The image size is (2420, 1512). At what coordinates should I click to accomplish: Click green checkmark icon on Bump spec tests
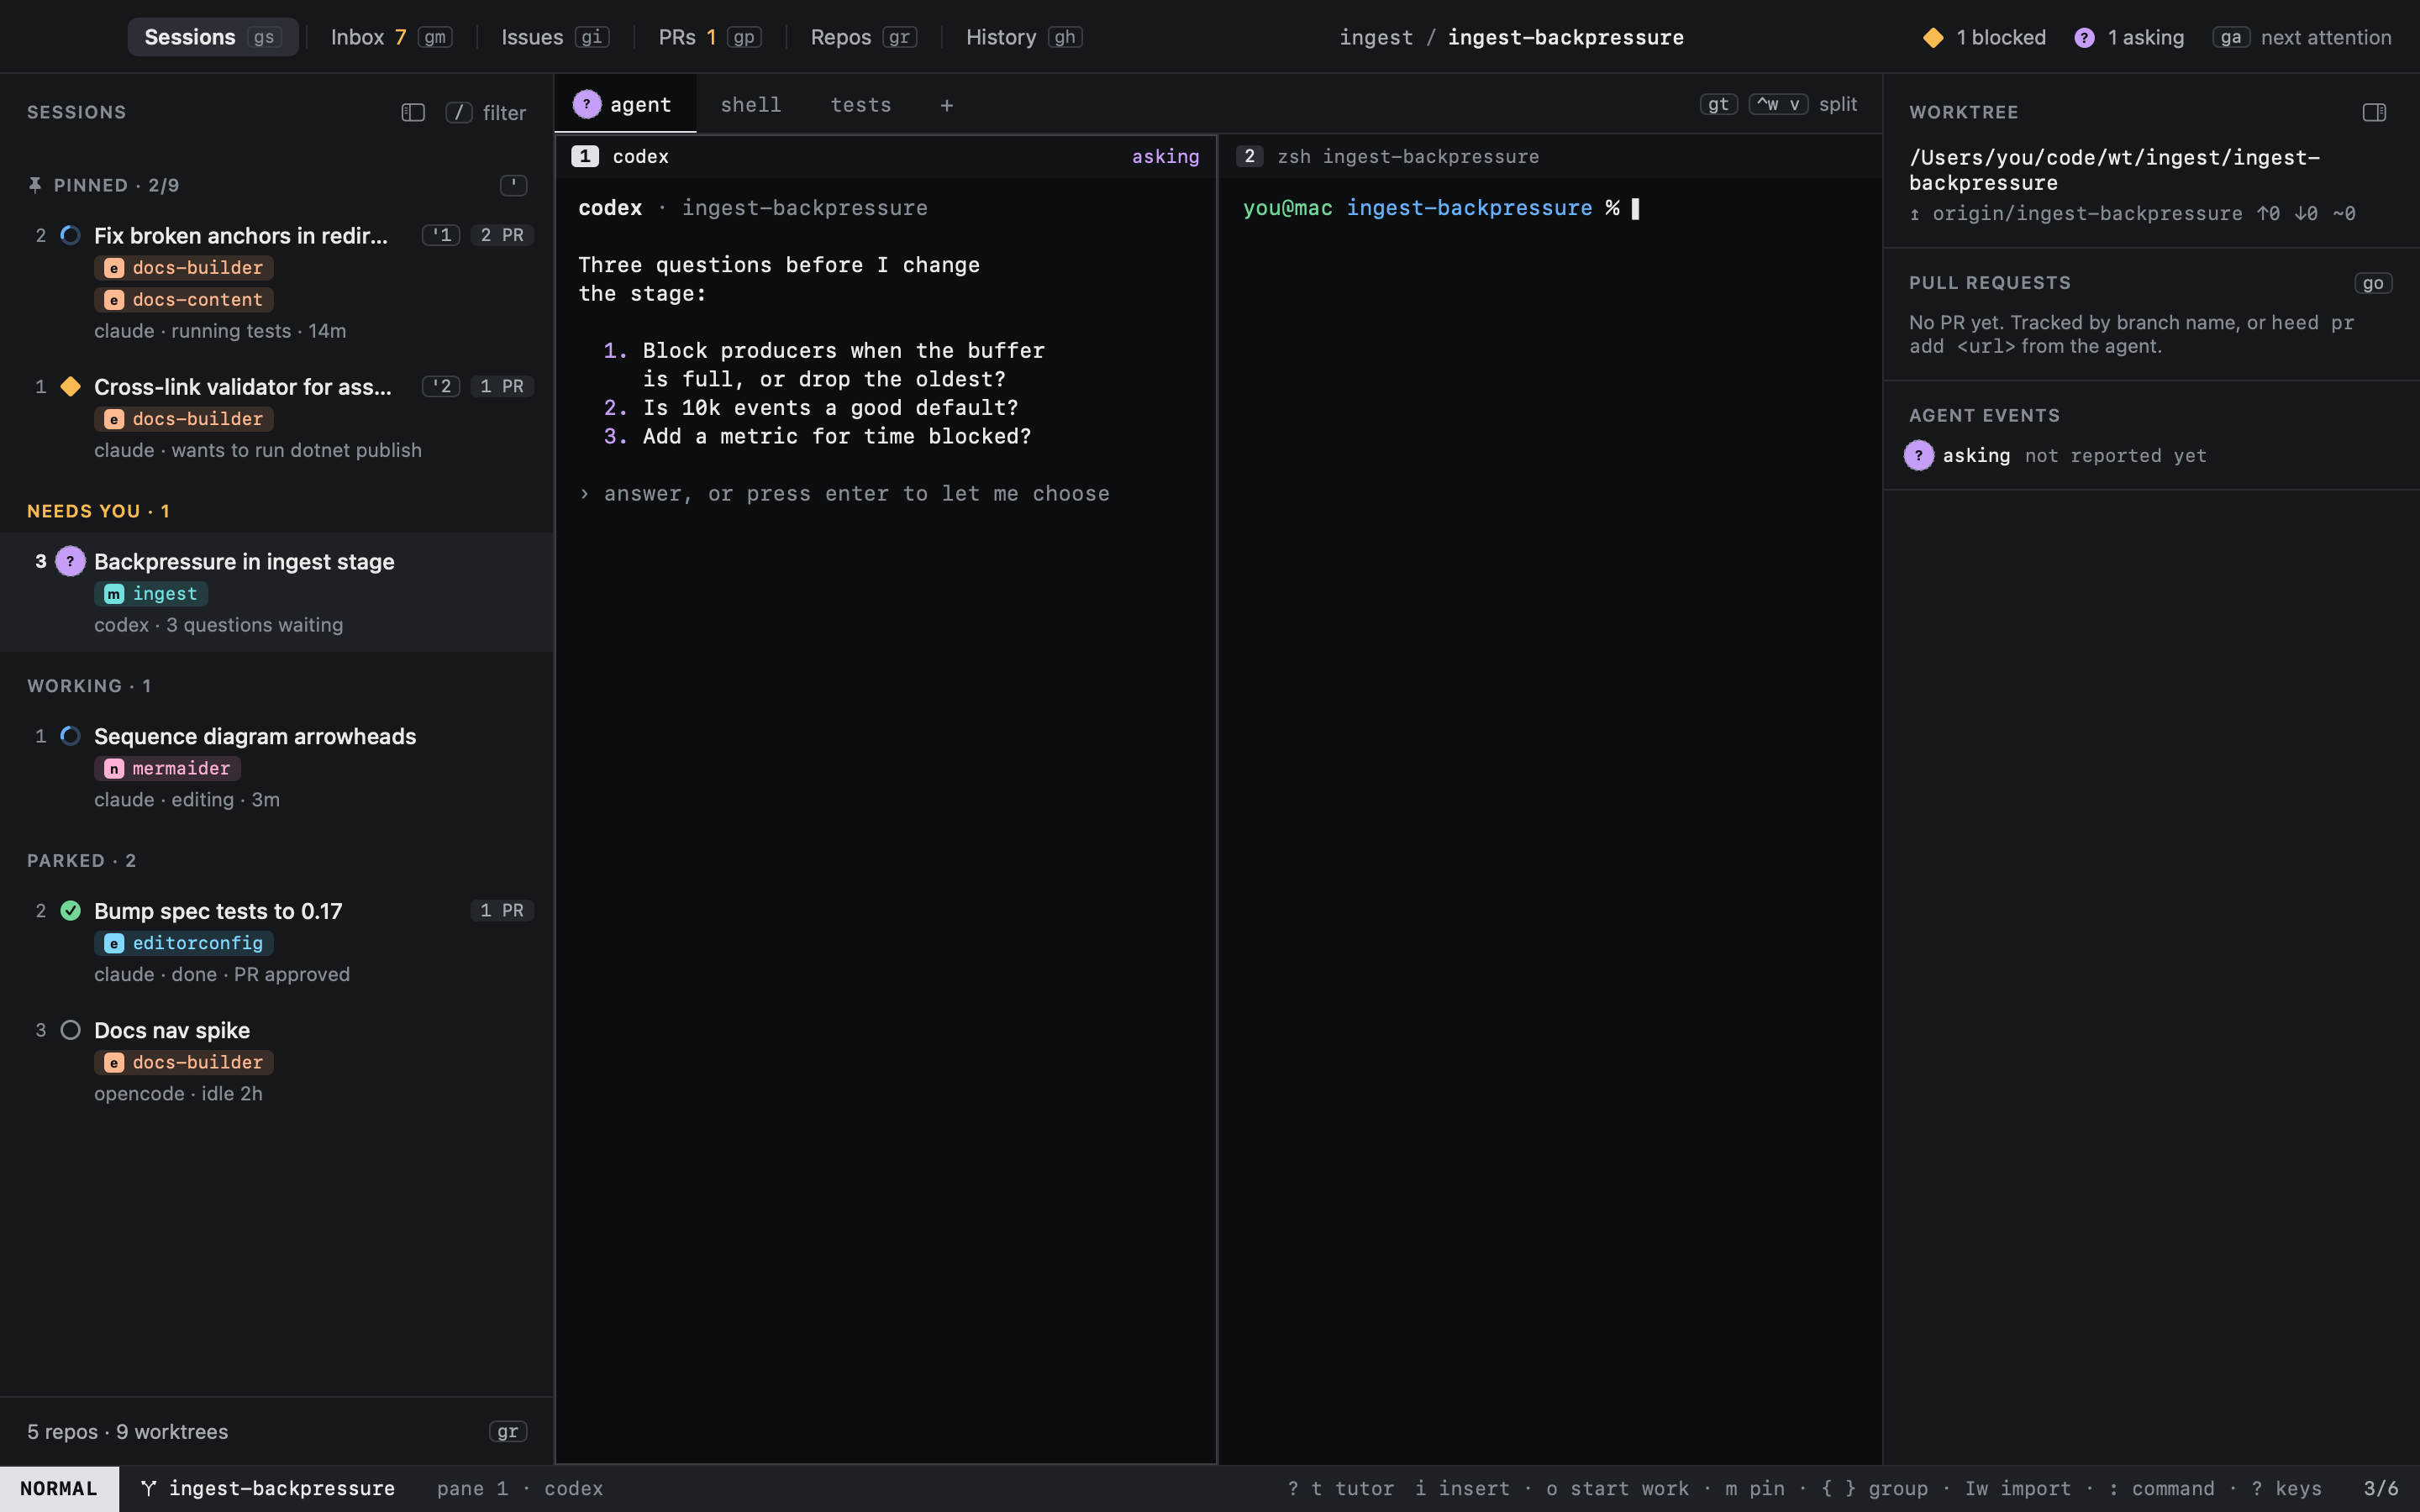70,910
